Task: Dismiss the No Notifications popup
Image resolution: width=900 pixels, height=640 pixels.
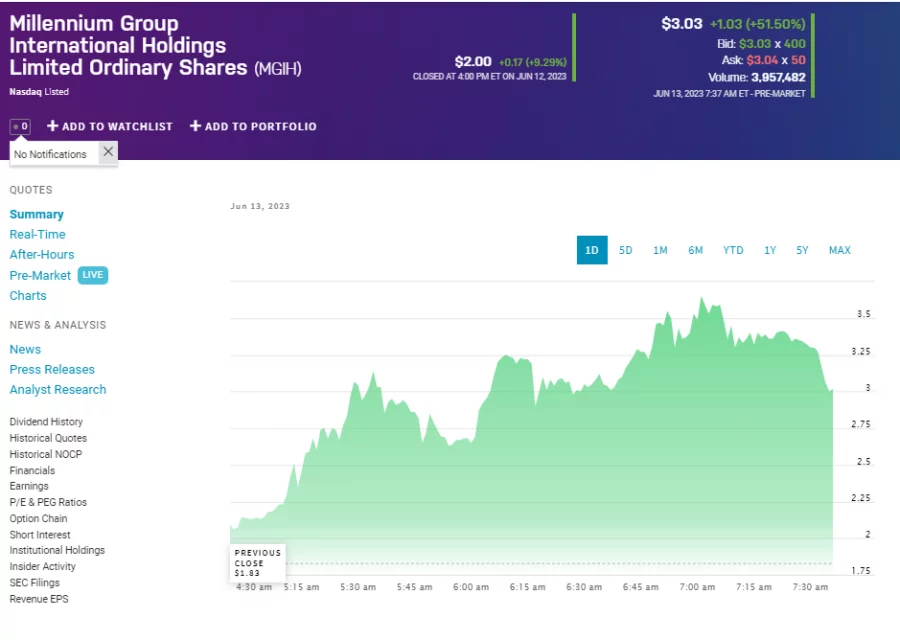Action: point(108,152)
